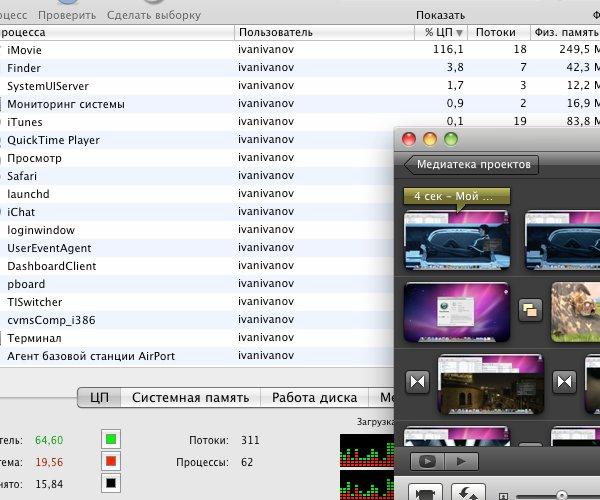
Task: Open the Работа диска tab
Action: (315, 397)
